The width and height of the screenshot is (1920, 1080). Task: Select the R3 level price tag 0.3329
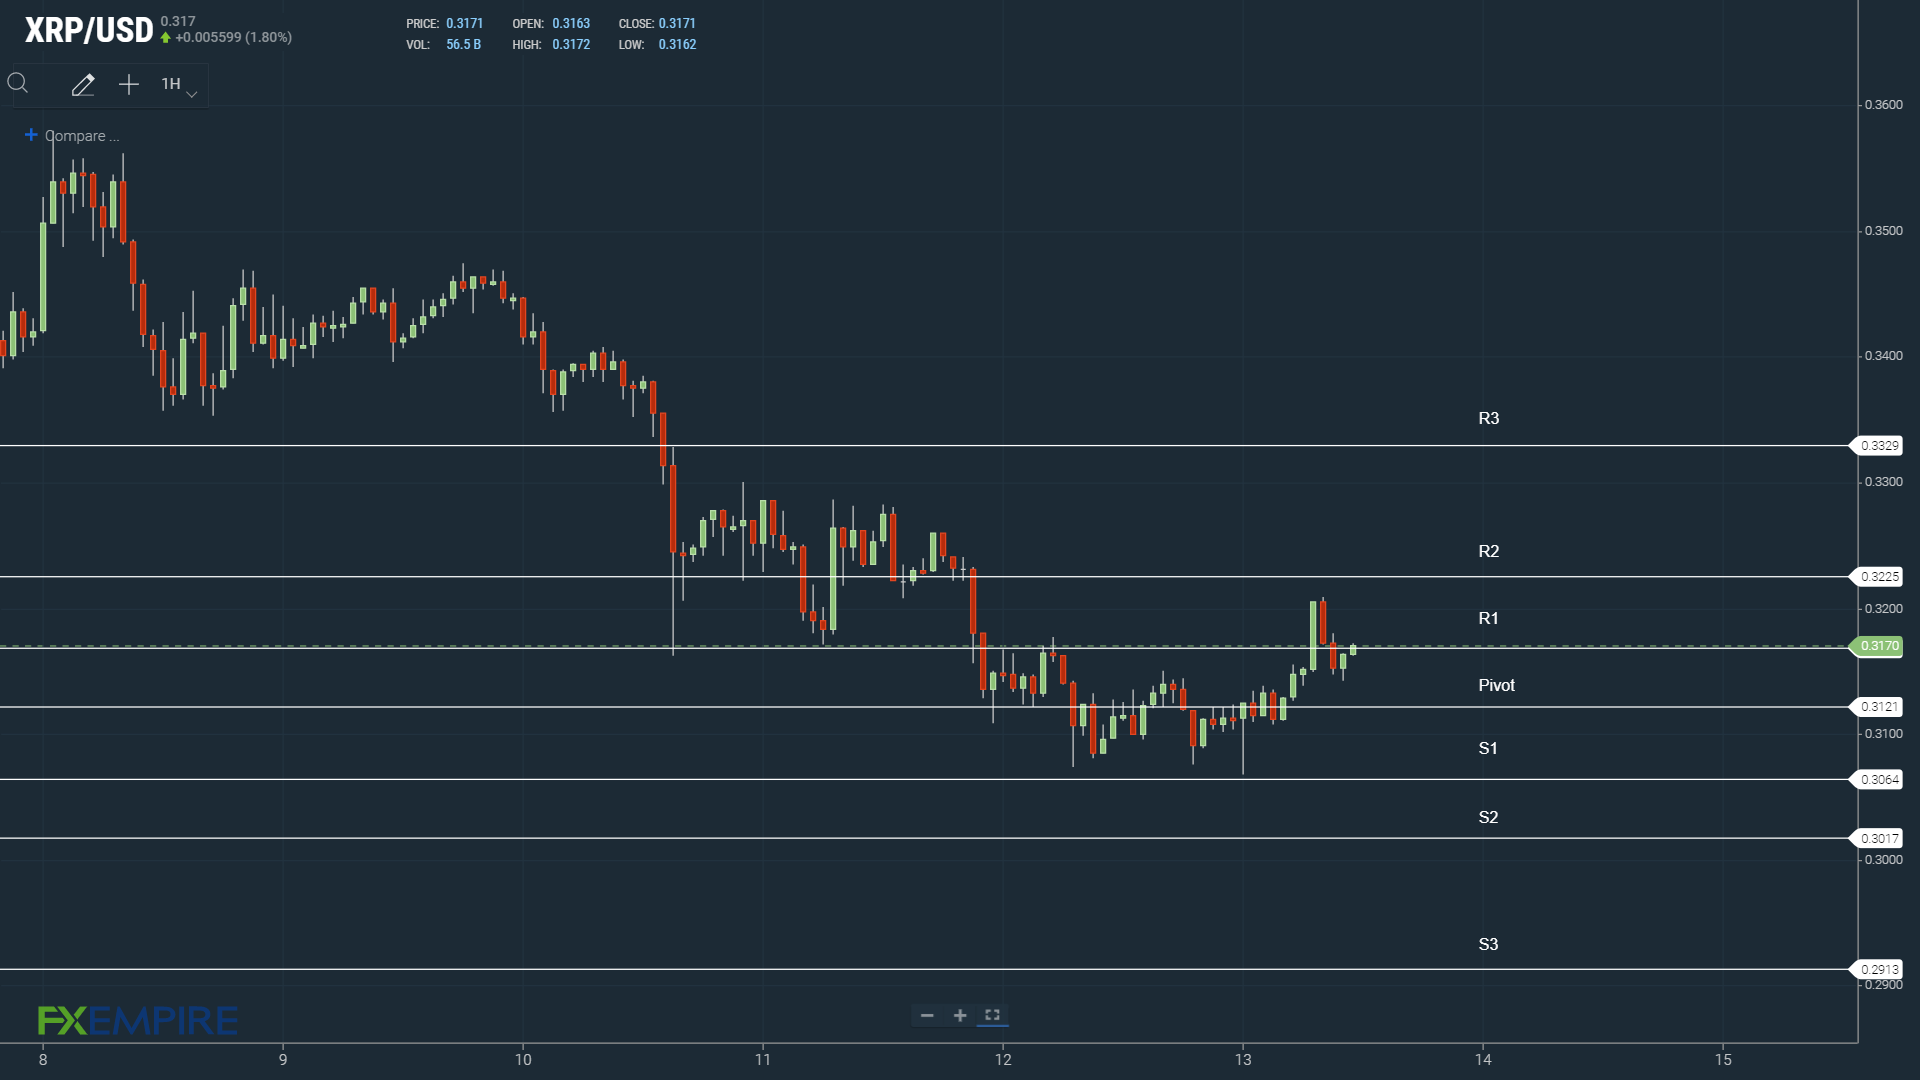[1879, 446]
